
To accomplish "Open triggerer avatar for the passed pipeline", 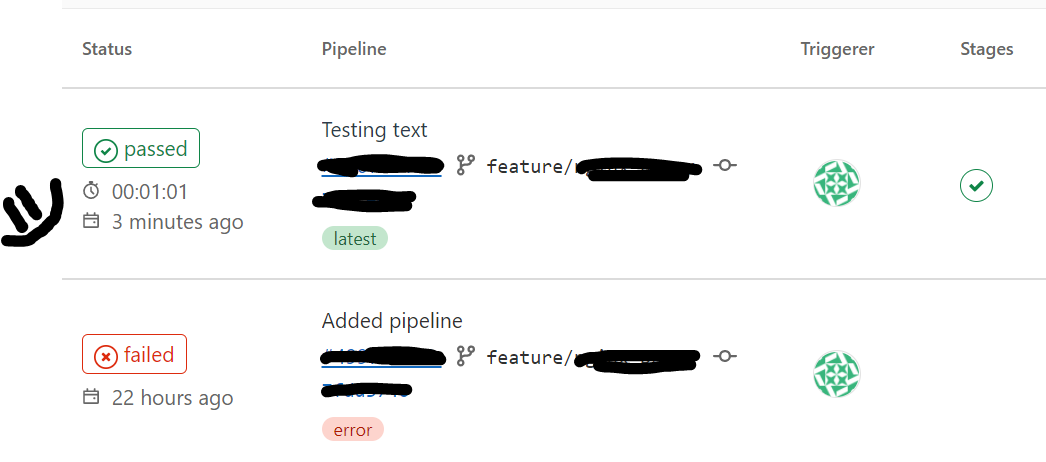I will (x=837, y=183).
